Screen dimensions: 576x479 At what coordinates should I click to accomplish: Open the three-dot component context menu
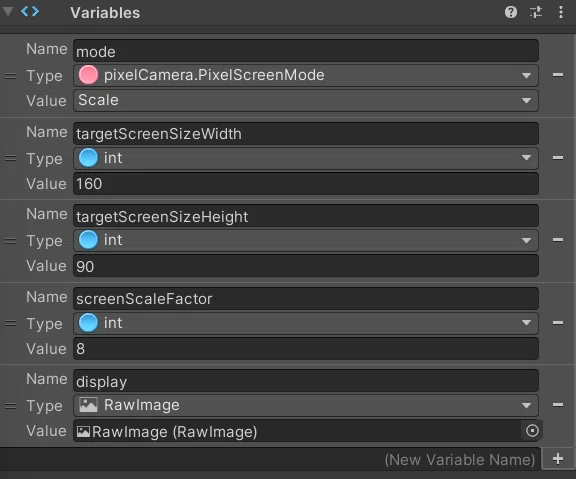click(x=561, y=12)
